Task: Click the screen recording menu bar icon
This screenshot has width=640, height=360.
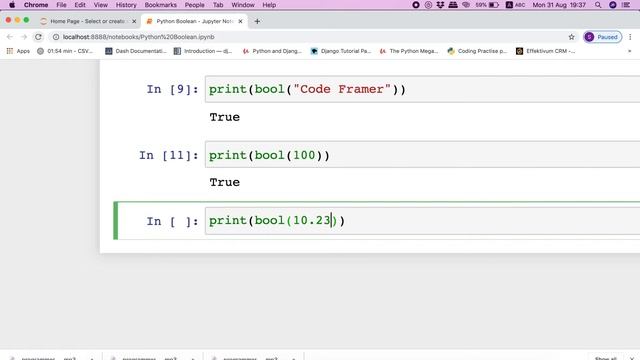Action: click(416, 5)
